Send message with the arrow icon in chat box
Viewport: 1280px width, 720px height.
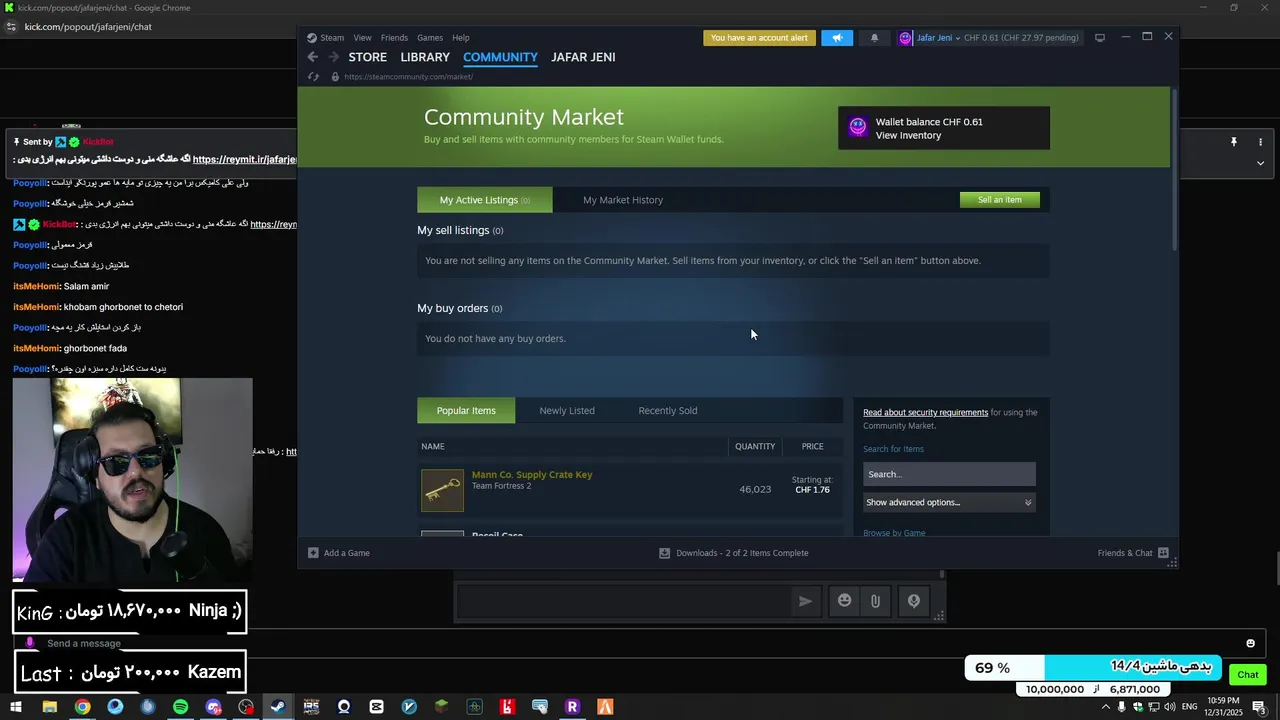coord(805,601)
